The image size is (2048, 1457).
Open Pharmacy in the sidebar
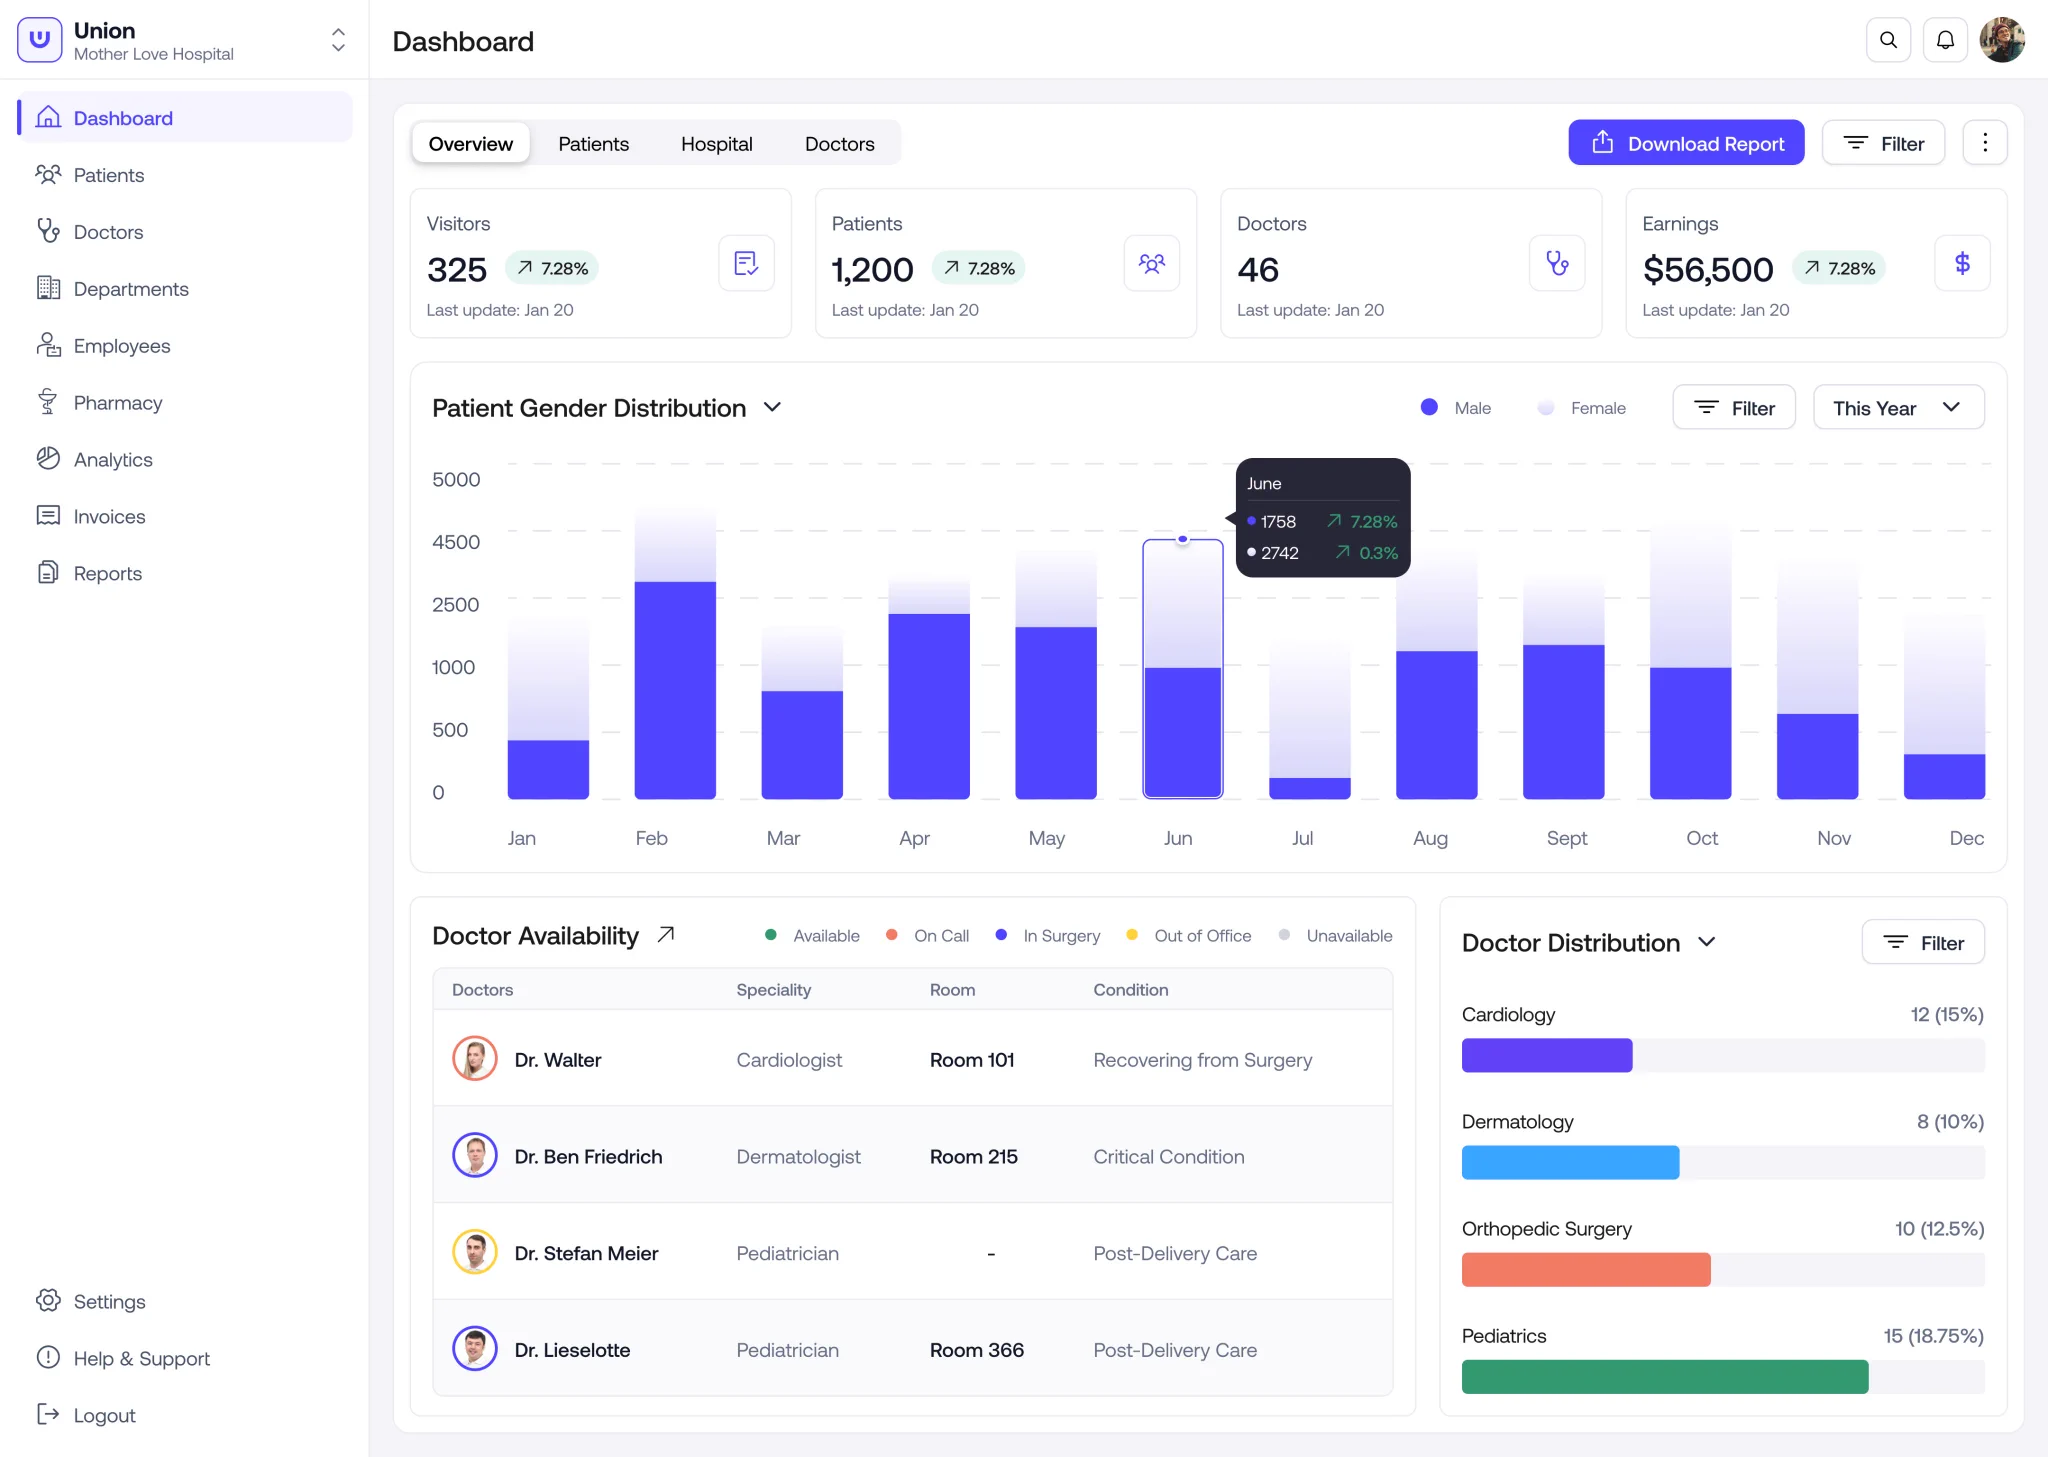coord(185,403)
